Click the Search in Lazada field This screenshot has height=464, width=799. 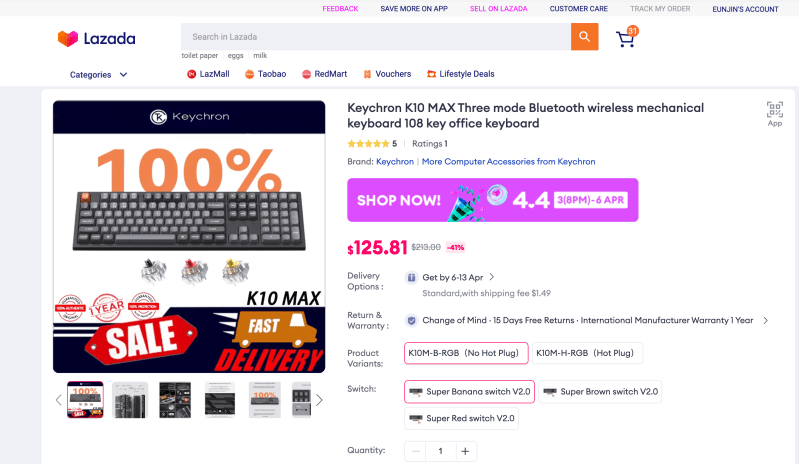[375, 37]
